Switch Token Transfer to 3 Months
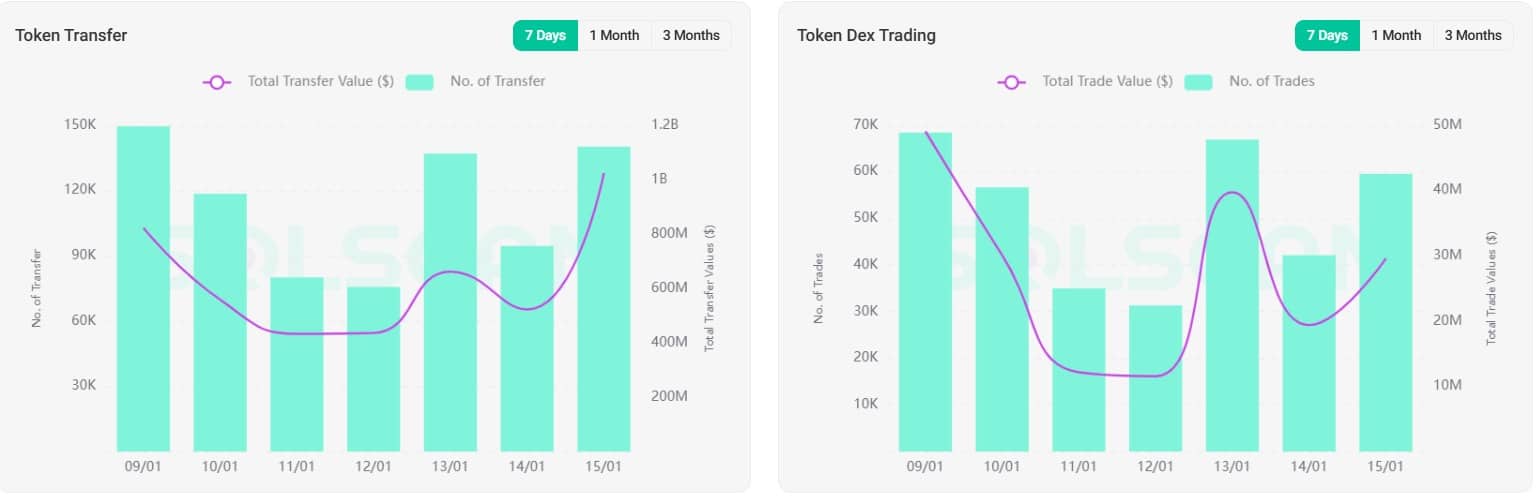Image resolution: width=1536 pixels, height=499 pixels. (691, 36)
